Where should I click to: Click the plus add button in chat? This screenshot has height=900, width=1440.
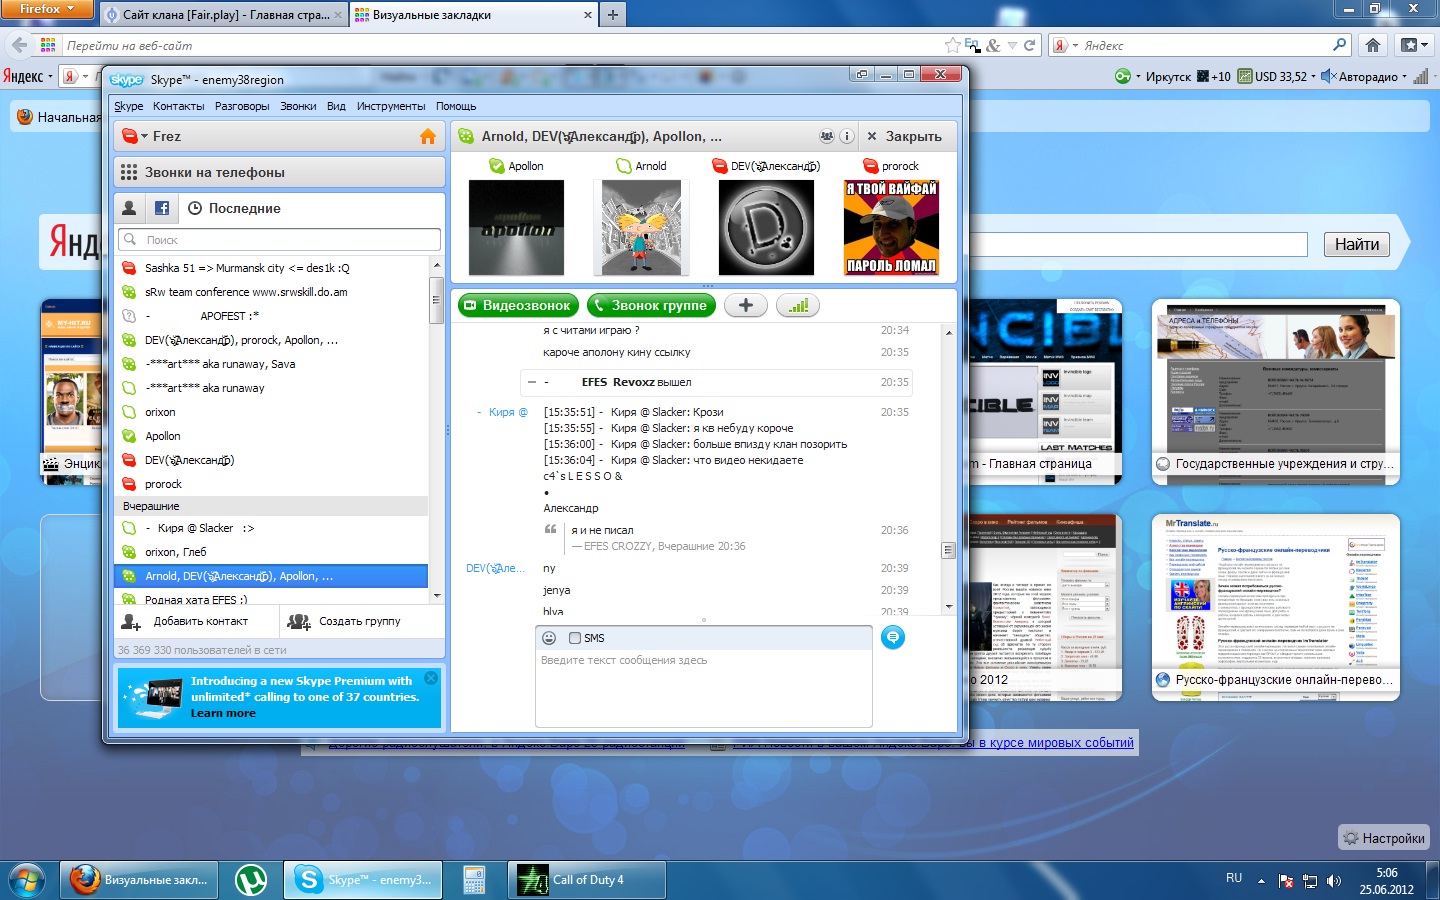click(745, 306)
